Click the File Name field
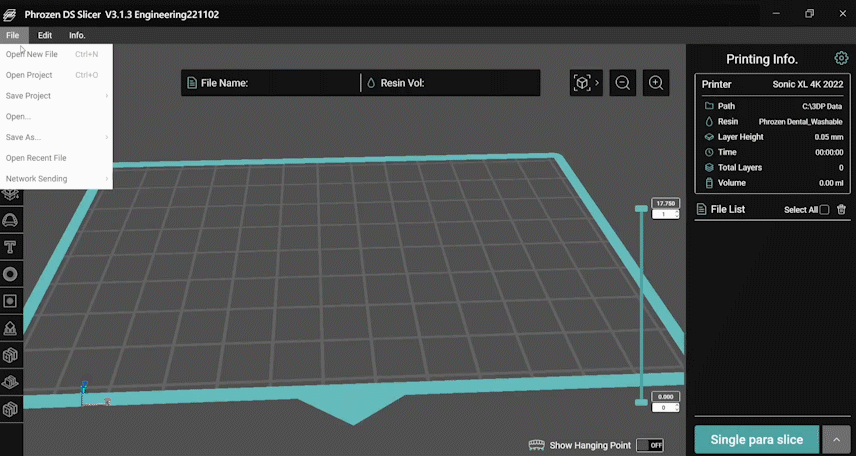This screenshot has width=856, height=456. [x=271, y=83]
